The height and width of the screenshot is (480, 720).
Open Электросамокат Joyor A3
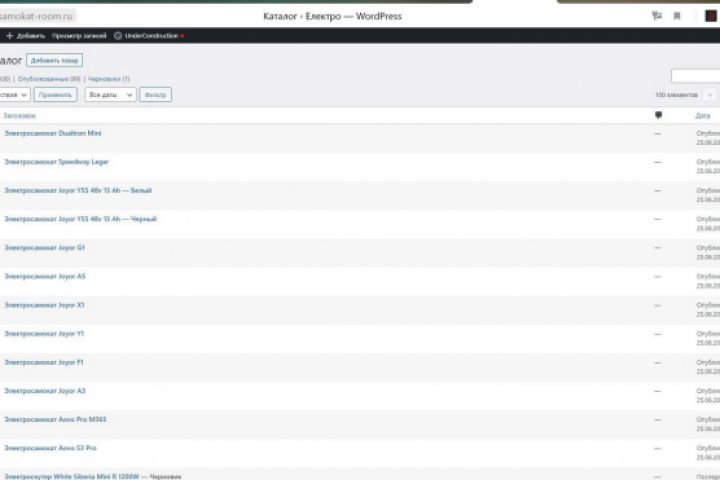(45, 391)
